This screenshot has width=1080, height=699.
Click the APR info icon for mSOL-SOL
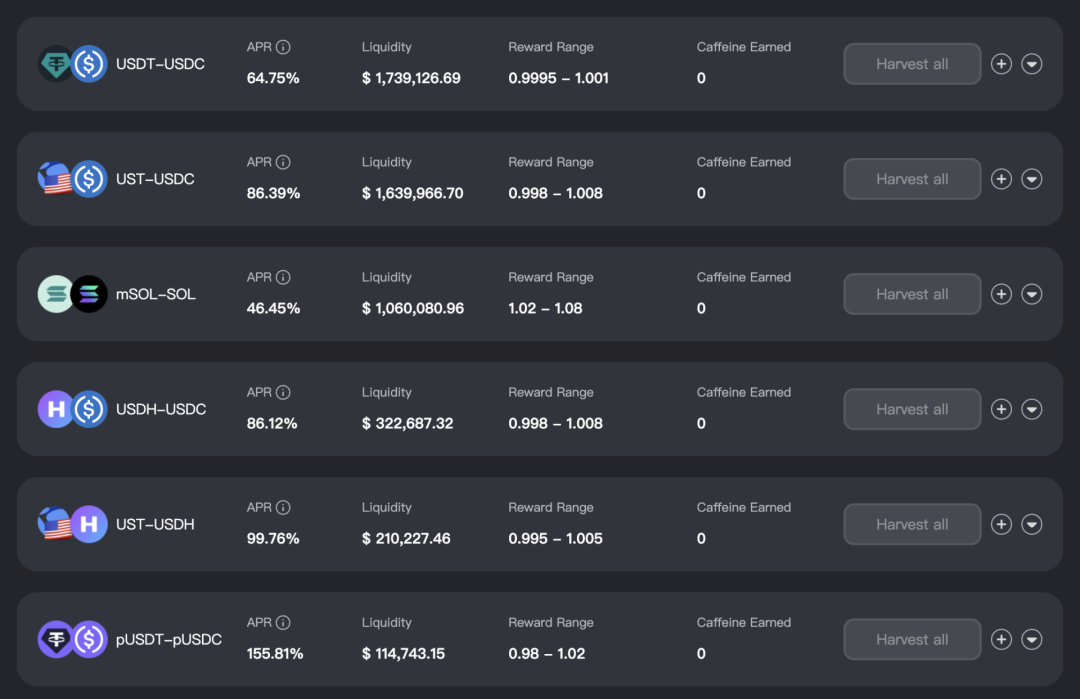coord(283,277)
